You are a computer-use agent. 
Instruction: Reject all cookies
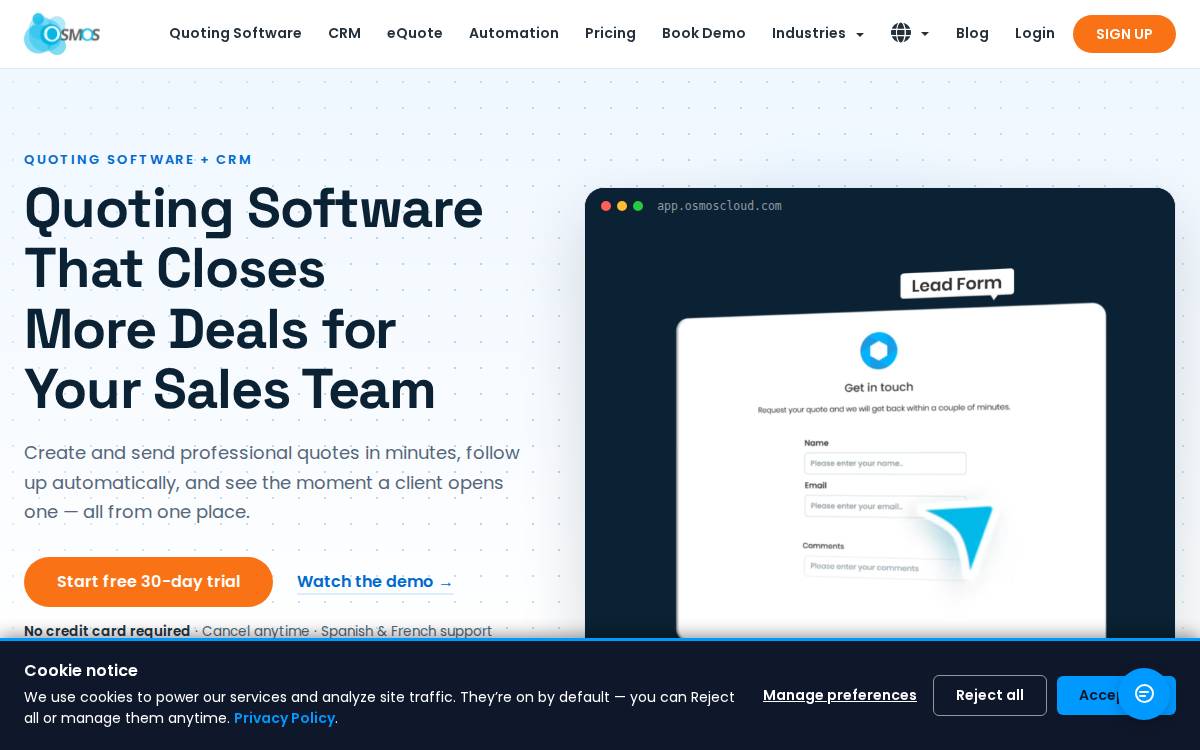[990, 695]
